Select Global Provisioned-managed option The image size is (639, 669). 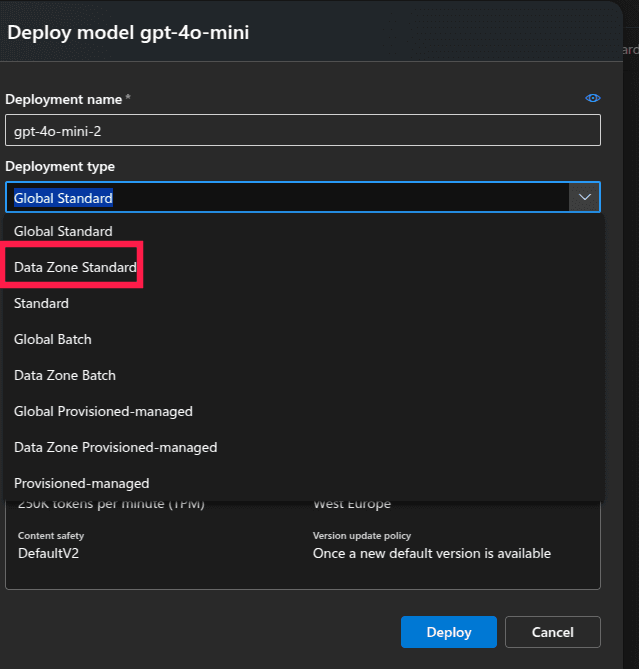[x=103, y=411]
